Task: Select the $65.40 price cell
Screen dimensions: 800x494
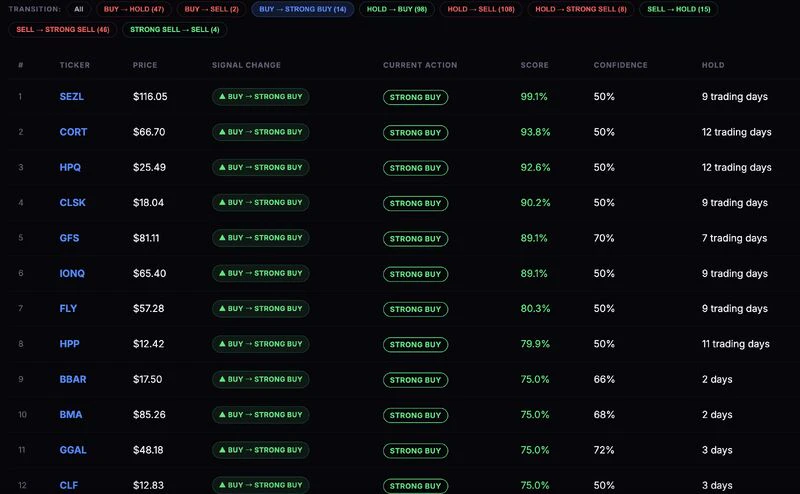Action: coord(149,273)
